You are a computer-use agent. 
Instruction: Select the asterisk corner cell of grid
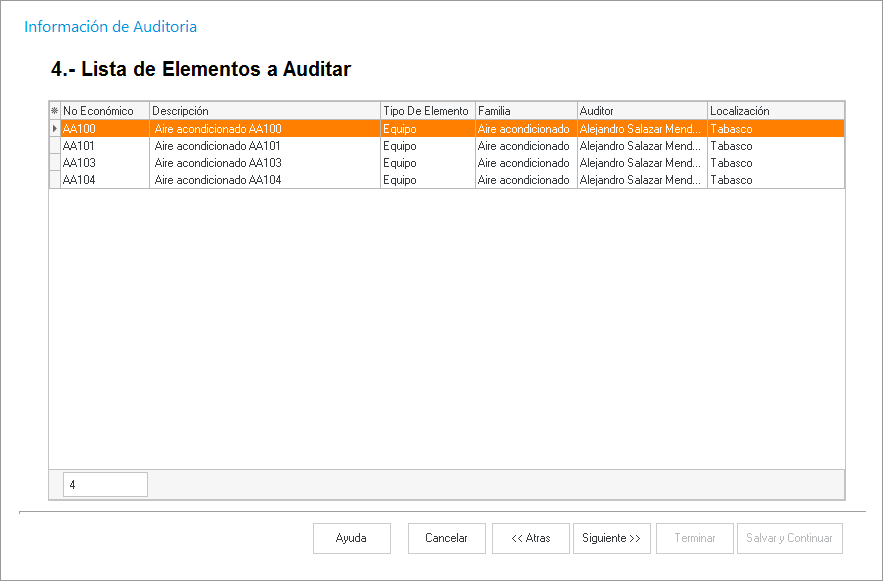pos(54,111)
